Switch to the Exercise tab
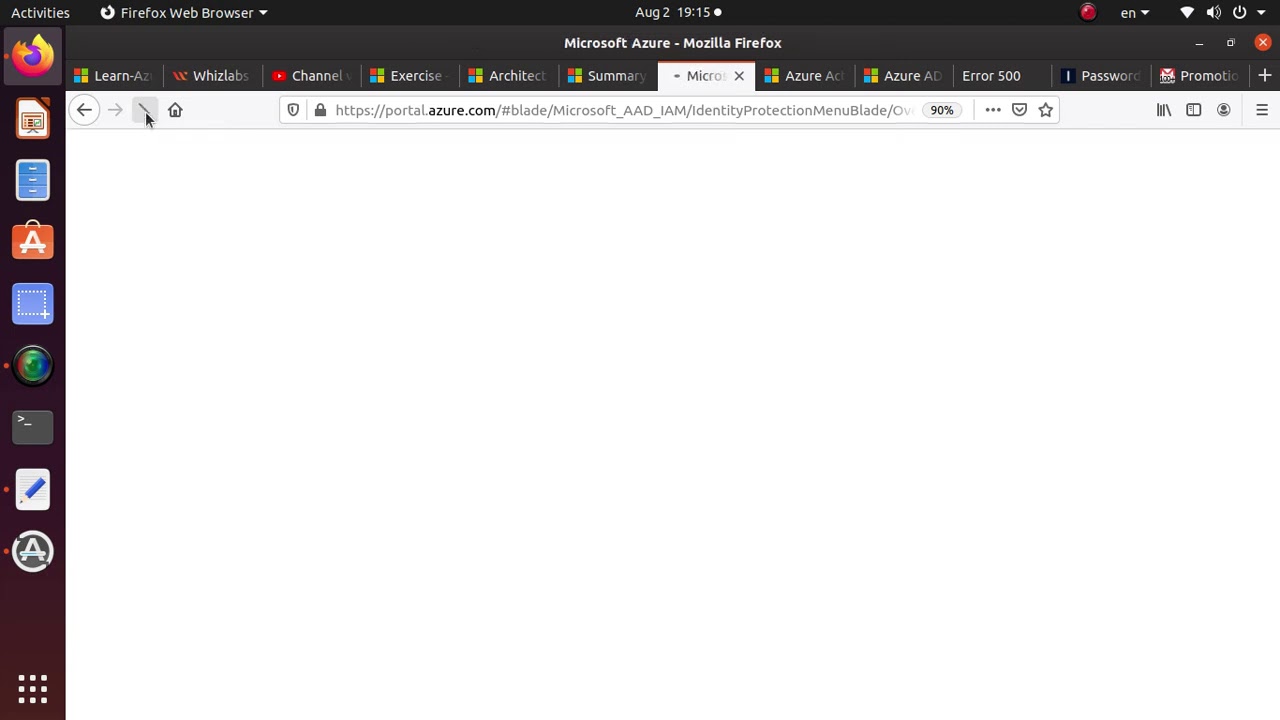The image size is (1280, 720). 409,76
